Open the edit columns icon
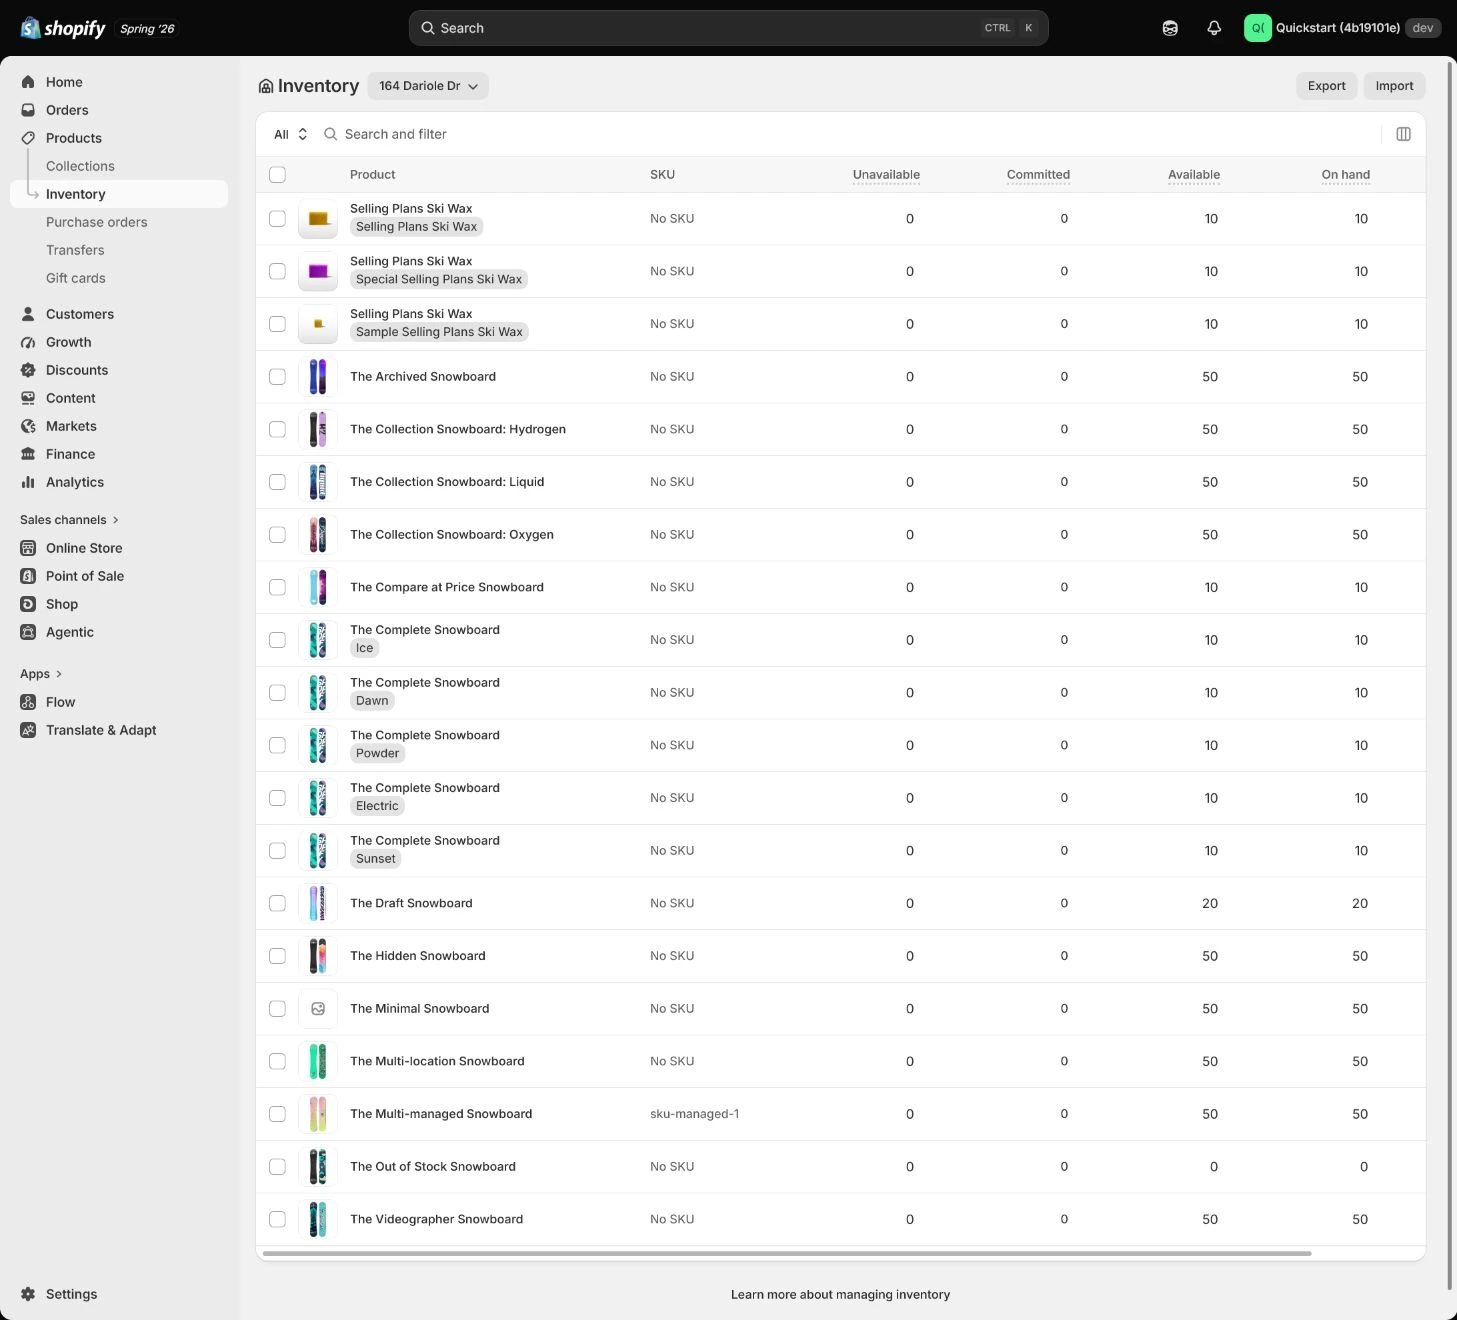1457x1320 pixels. coord(1403,134)
